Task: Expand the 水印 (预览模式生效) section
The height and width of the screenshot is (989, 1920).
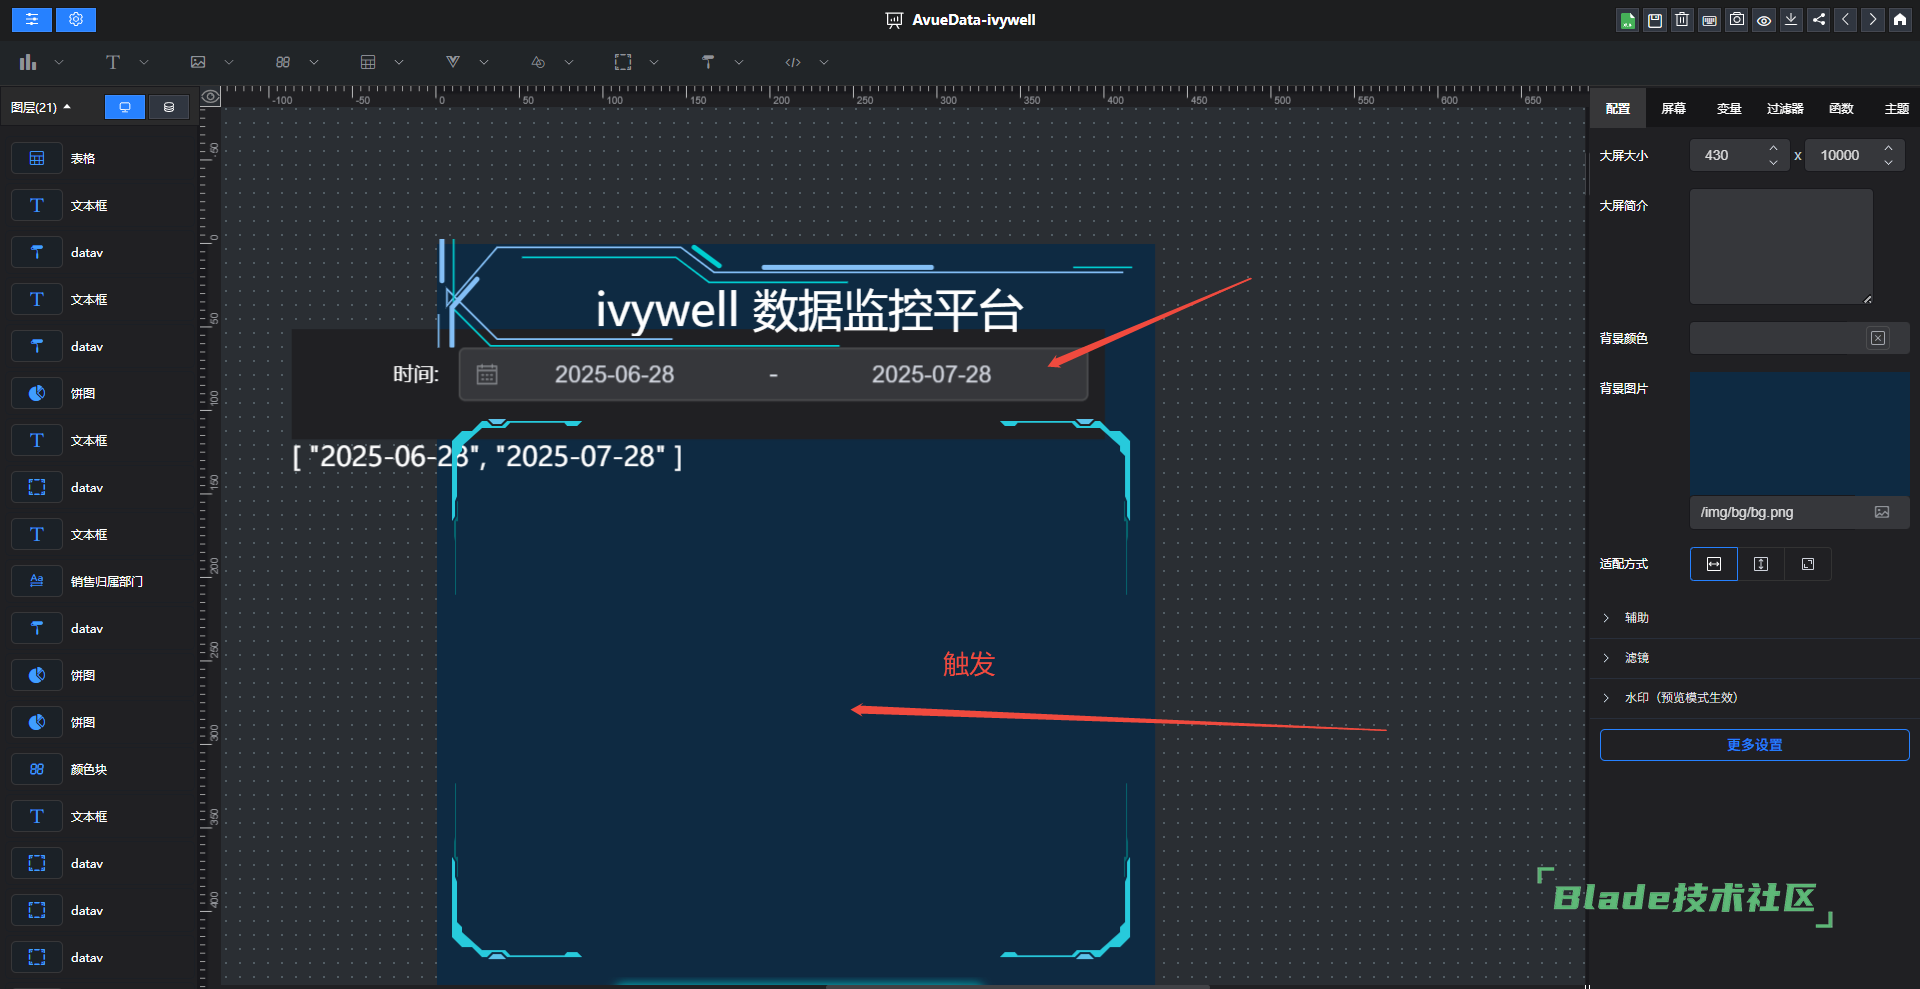Action: coord(1754,698)
